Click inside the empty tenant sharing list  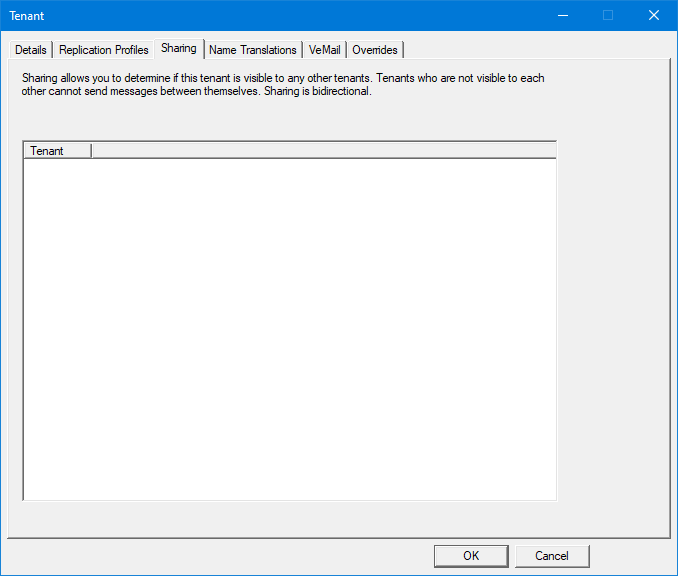coord(289,330)
